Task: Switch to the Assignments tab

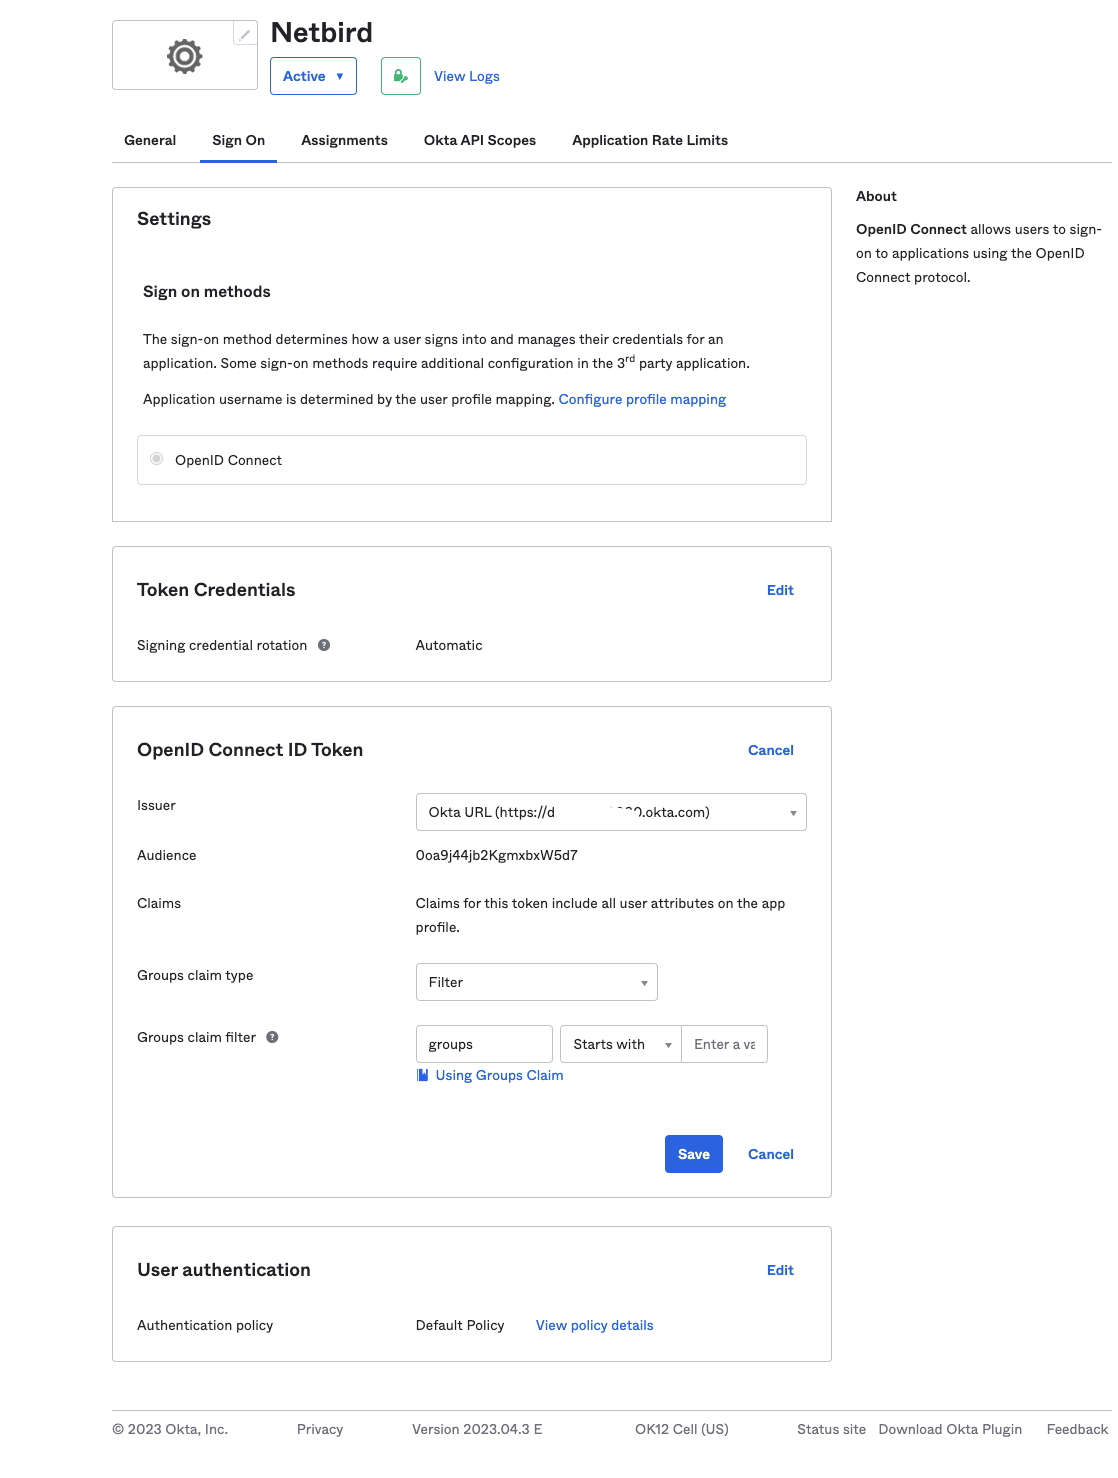Action: tap(344, 140)
